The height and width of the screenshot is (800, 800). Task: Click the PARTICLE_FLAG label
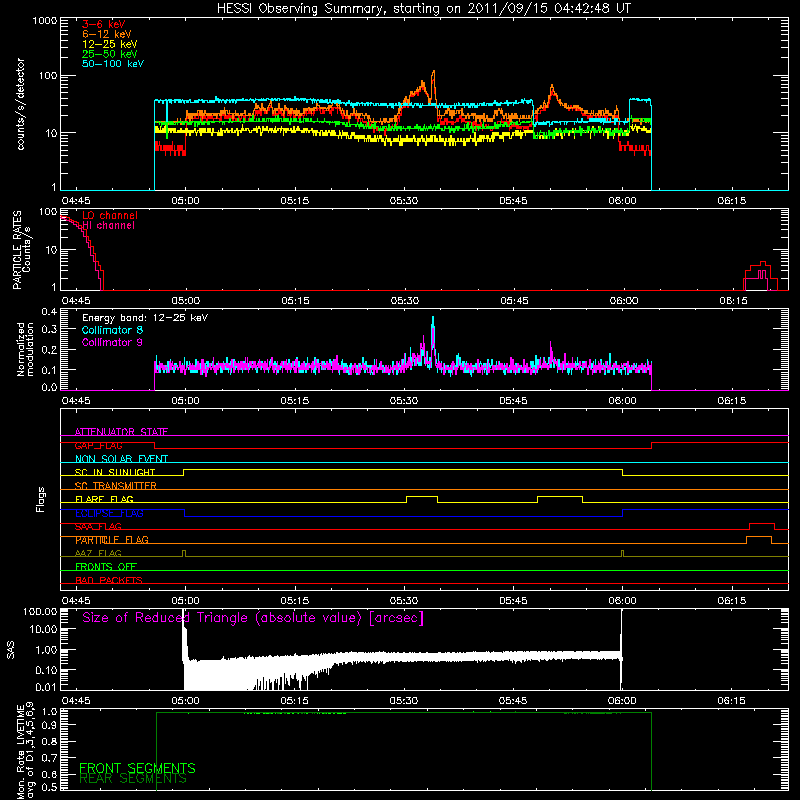click(x=112, y=540)
